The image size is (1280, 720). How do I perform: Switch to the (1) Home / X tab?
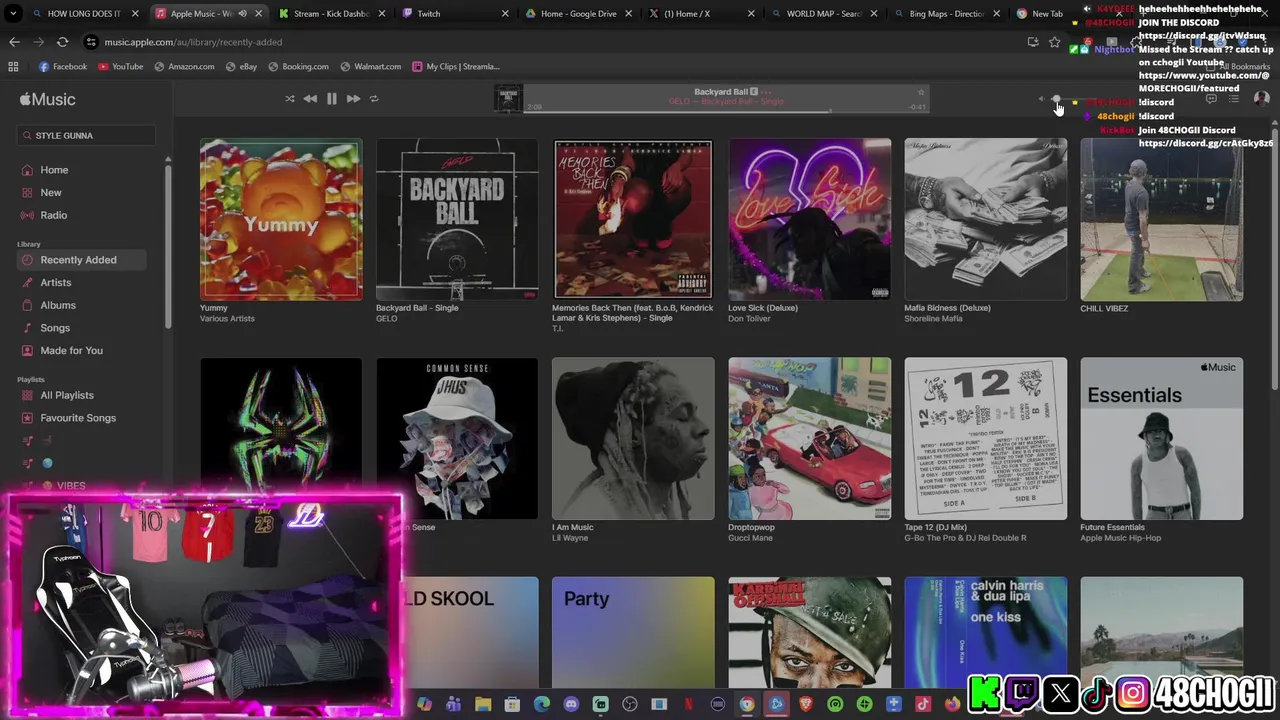click(x=702, y=14)
